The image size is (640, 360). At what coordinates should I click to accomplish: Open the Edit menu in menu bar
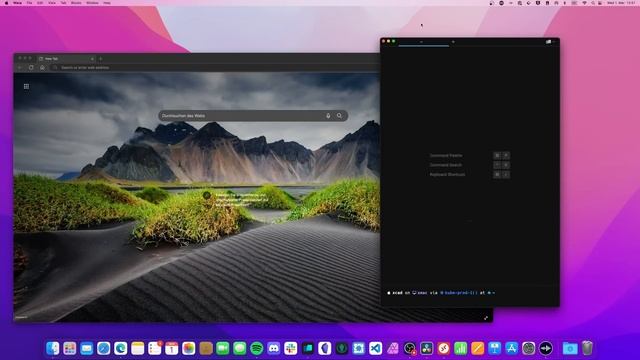pos(40,3)
